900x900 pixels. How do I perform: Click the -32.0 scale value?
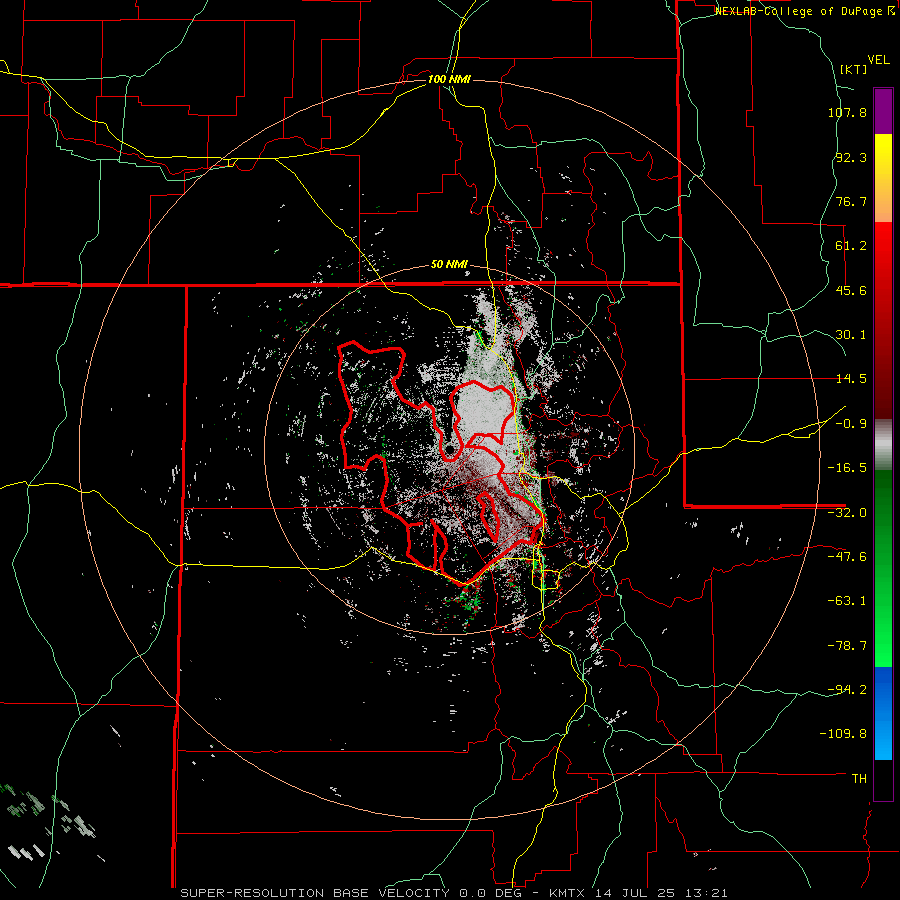[847, 513]
